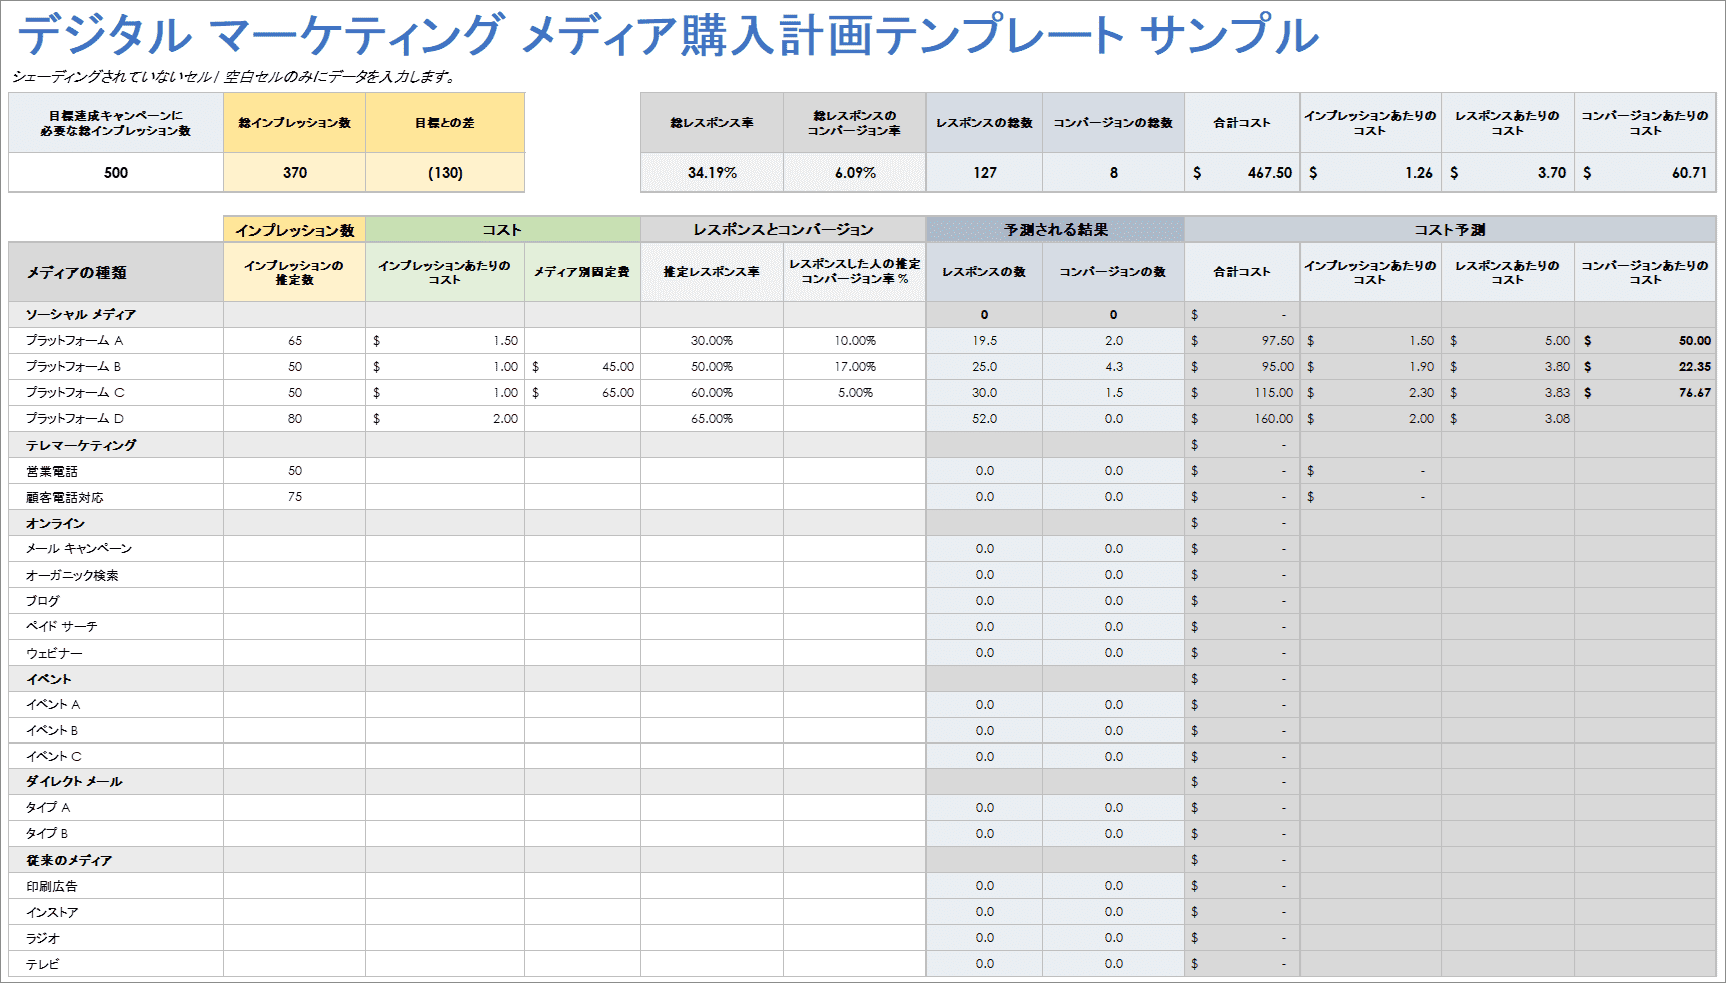Select total conversions value 8
Image resolution: width=1726 pixels, height=983 pixels.
(x=1114, y=172)
